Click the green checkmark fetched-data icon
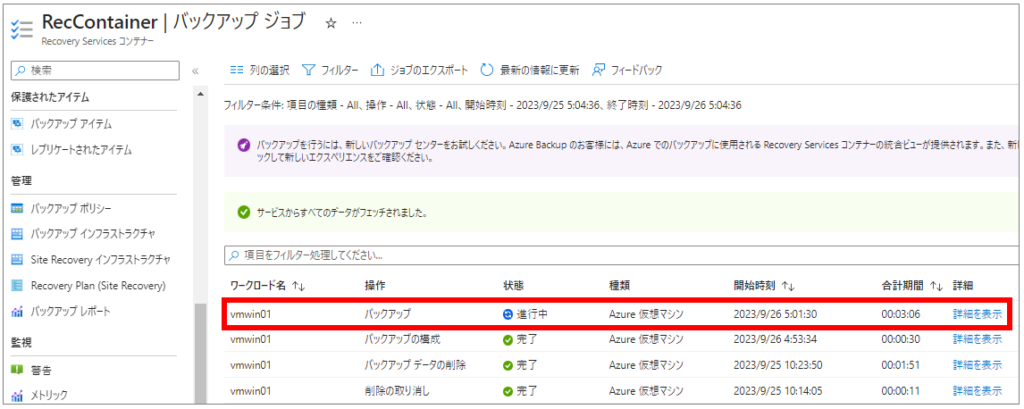1024x409 pixels. (x=244, y=212)
